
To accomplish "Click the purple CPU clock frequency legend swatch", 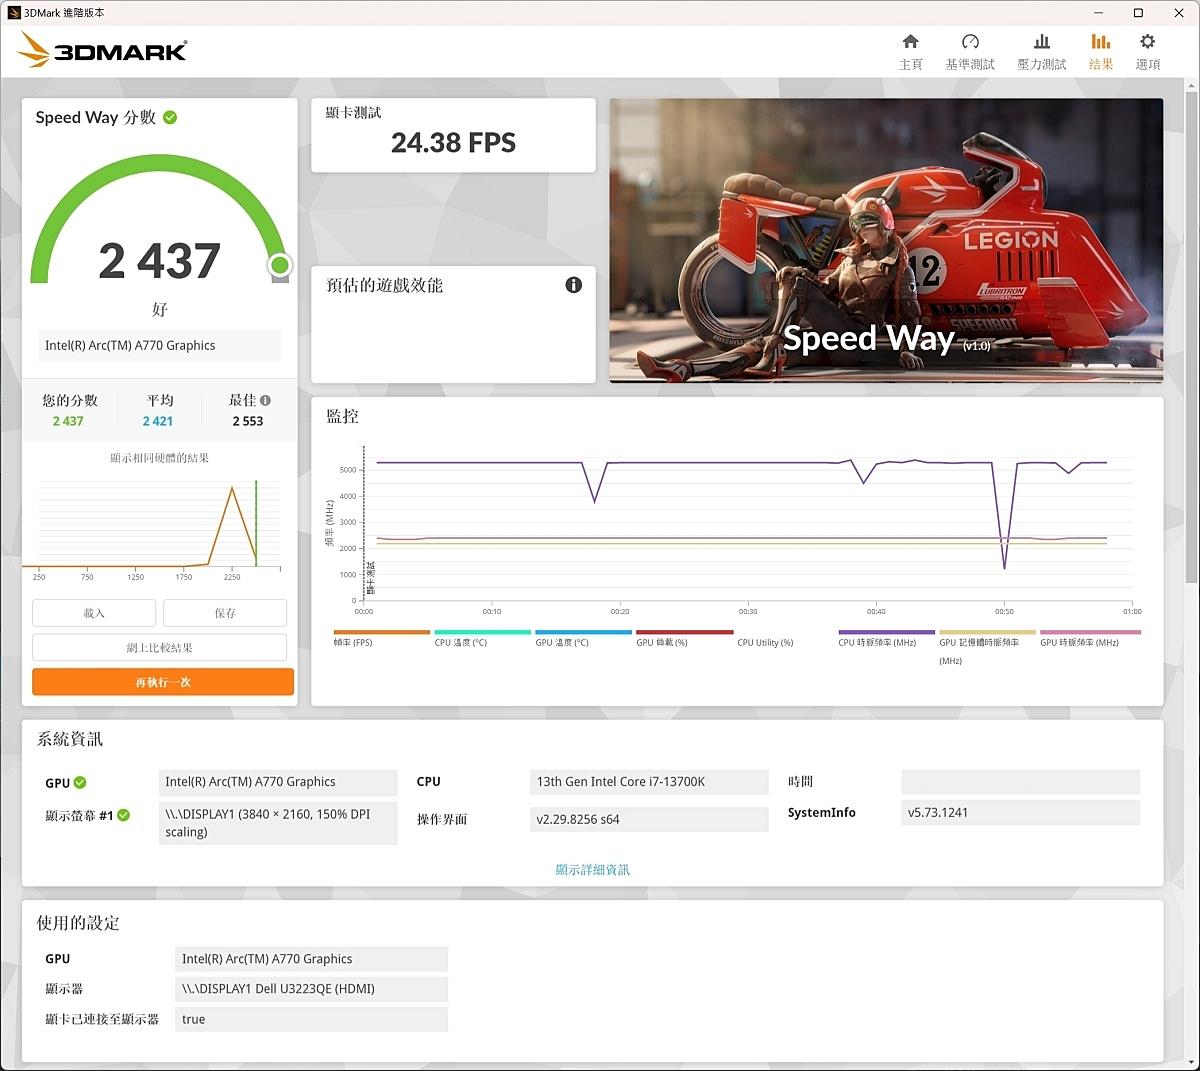I will 886,633.
